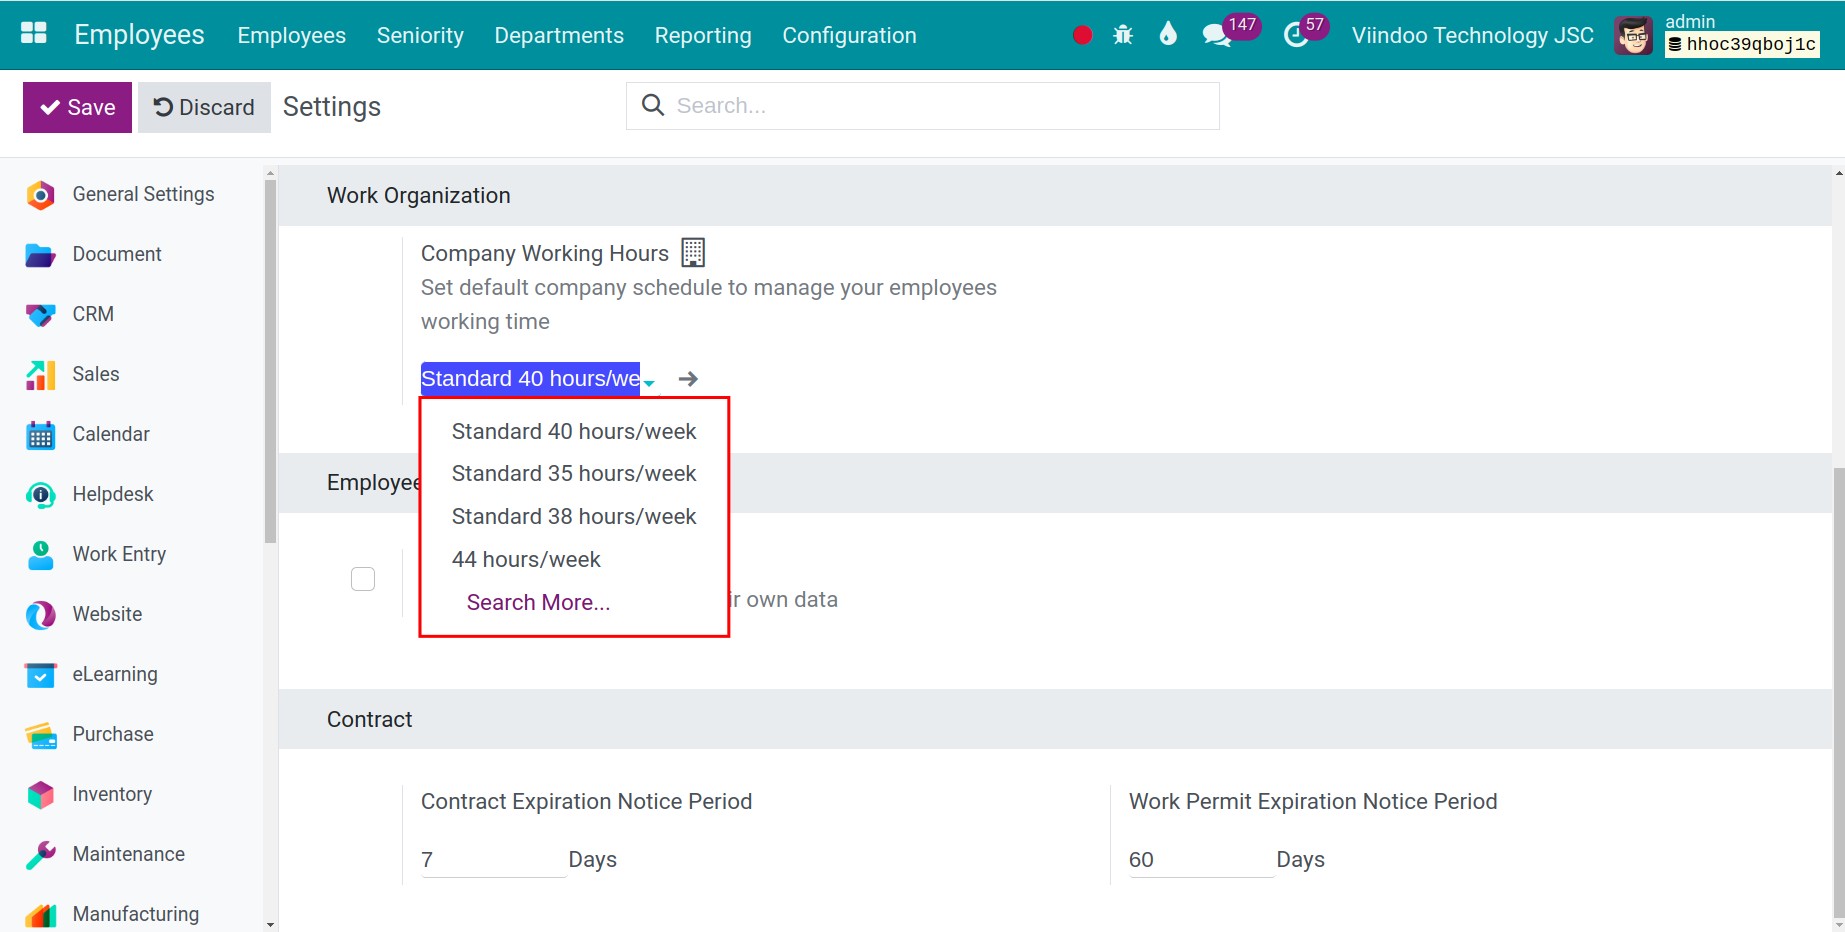The height and width of the screenshot is (932, 1845).
Task: Open General Settings icon in sidebar
Action: coord(40,195)
